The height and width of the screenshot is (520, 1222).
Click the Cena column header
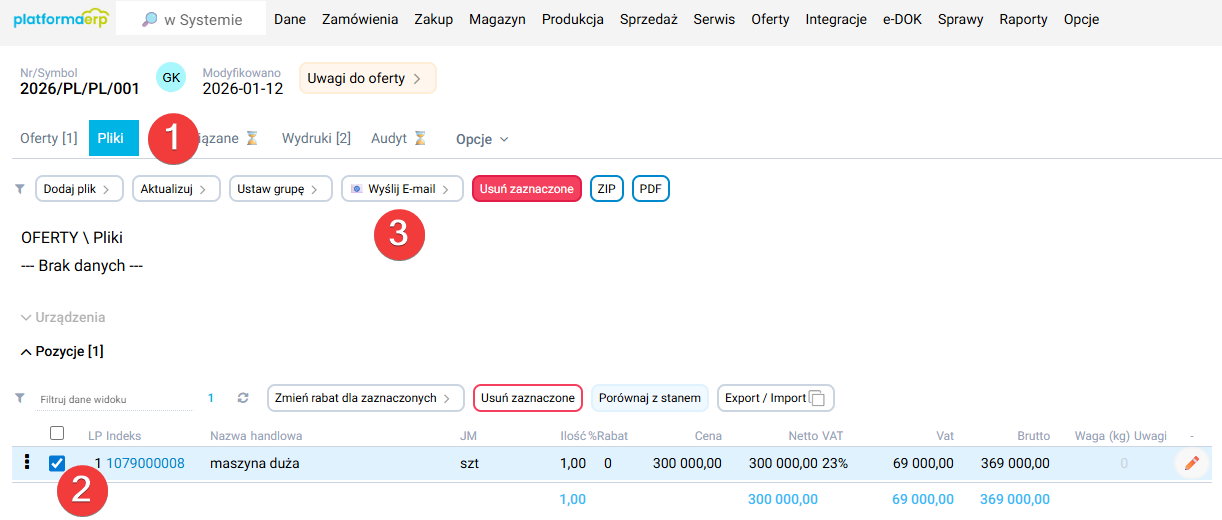click(707, 436)
